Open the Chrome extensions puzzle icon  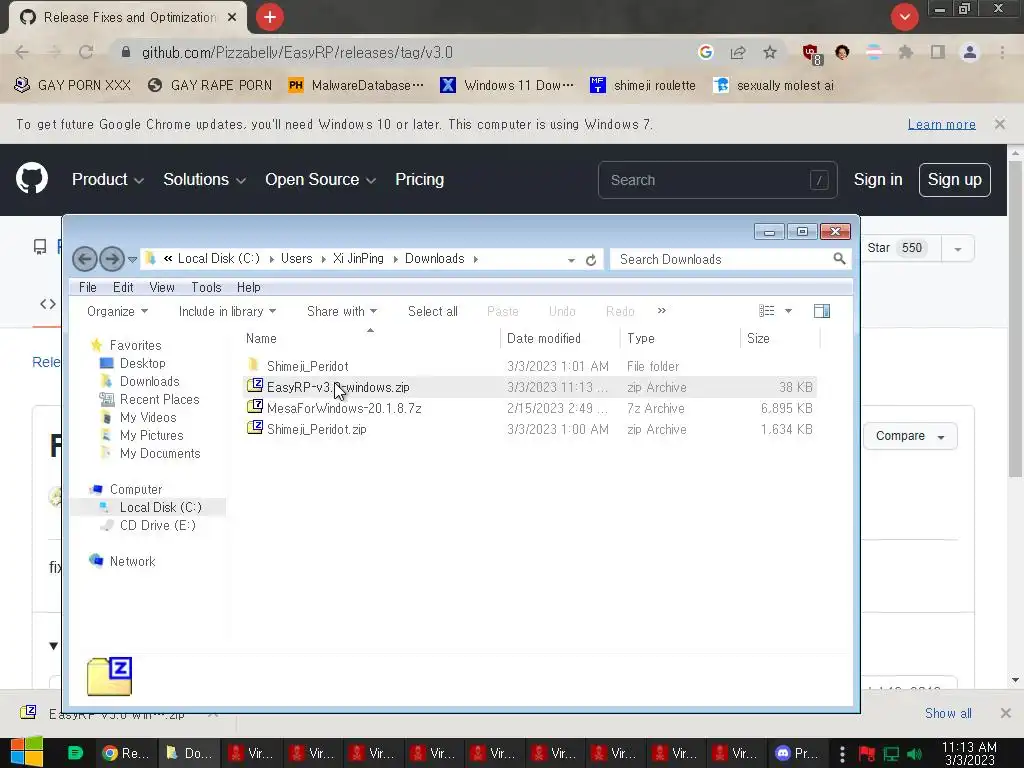pos(905,52)
